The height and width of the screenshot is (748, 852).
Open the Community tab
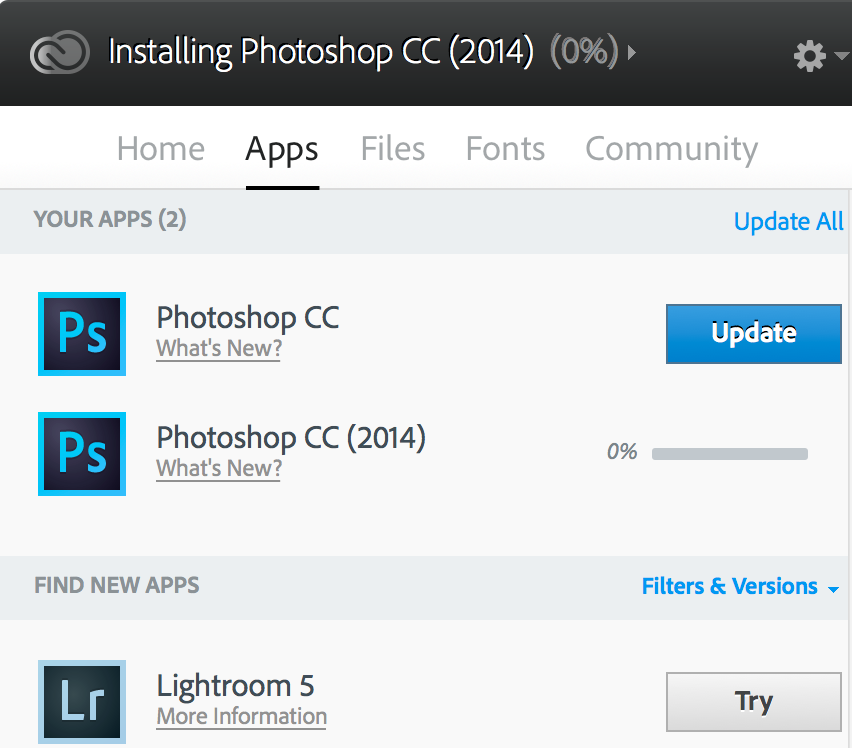[672, 149]
